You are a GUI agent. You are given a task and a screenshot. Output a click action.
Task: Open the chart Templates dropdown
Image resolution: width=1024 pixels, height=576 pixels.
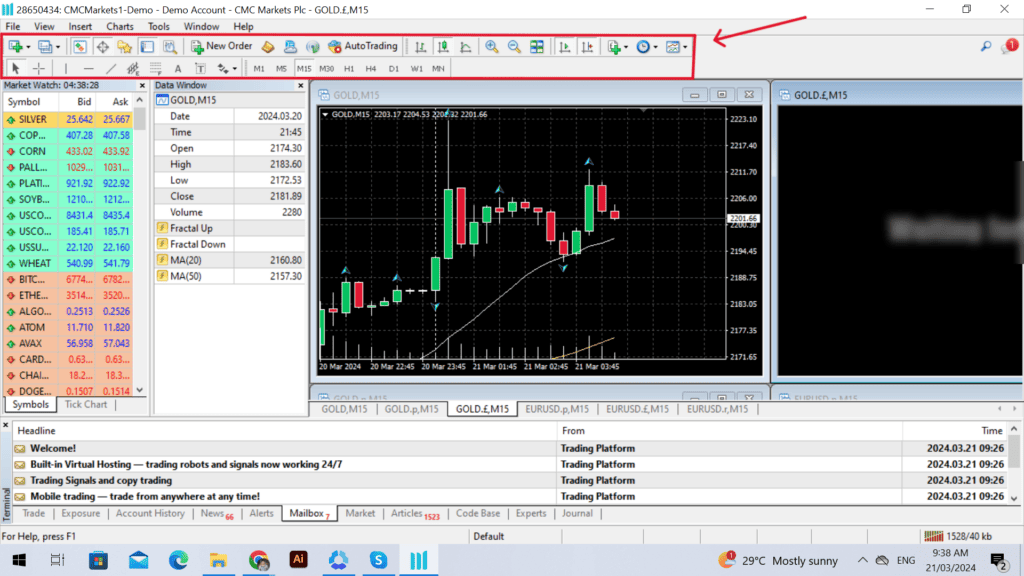(676, 46)
